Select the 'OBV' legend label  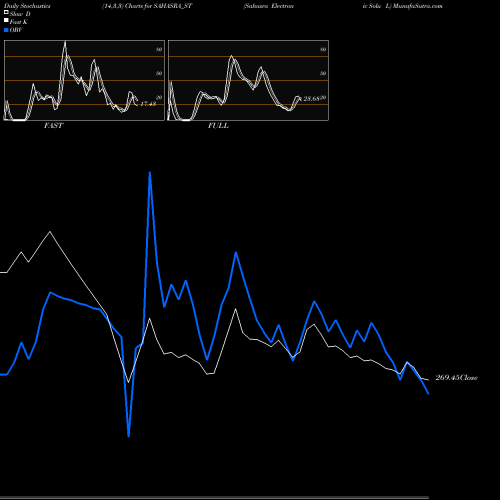pyautogui.click(x=16, y=30)
